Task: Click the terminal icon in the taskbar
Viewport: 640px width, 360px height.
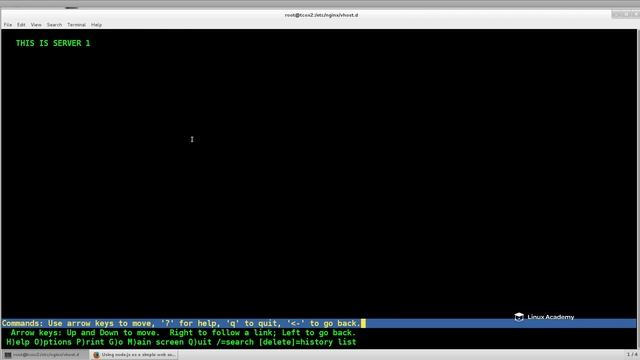Action: pos(8,355)
